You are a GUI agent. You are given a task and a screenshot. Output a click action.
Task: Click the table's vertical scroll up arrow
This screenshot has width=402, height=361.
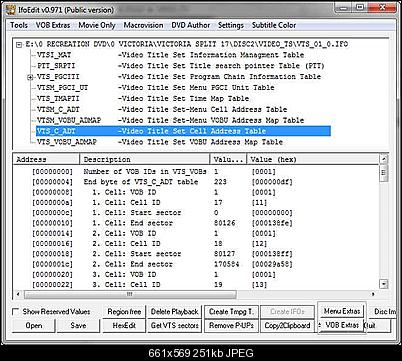[x=384, y=159]
